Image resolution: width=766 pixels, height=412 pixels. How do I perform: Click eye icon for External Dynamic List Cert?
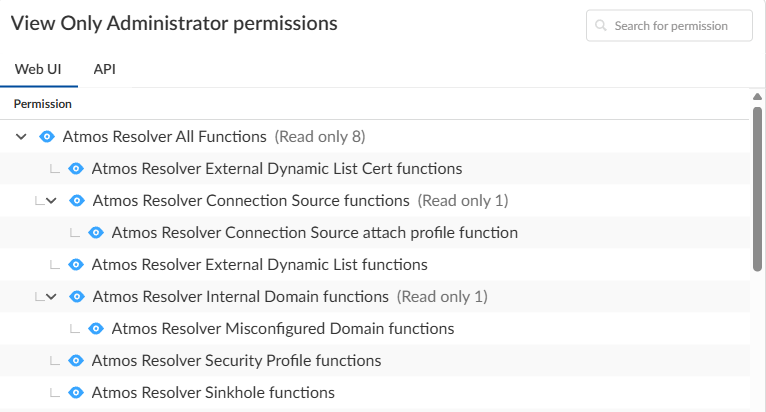point(75,169)
